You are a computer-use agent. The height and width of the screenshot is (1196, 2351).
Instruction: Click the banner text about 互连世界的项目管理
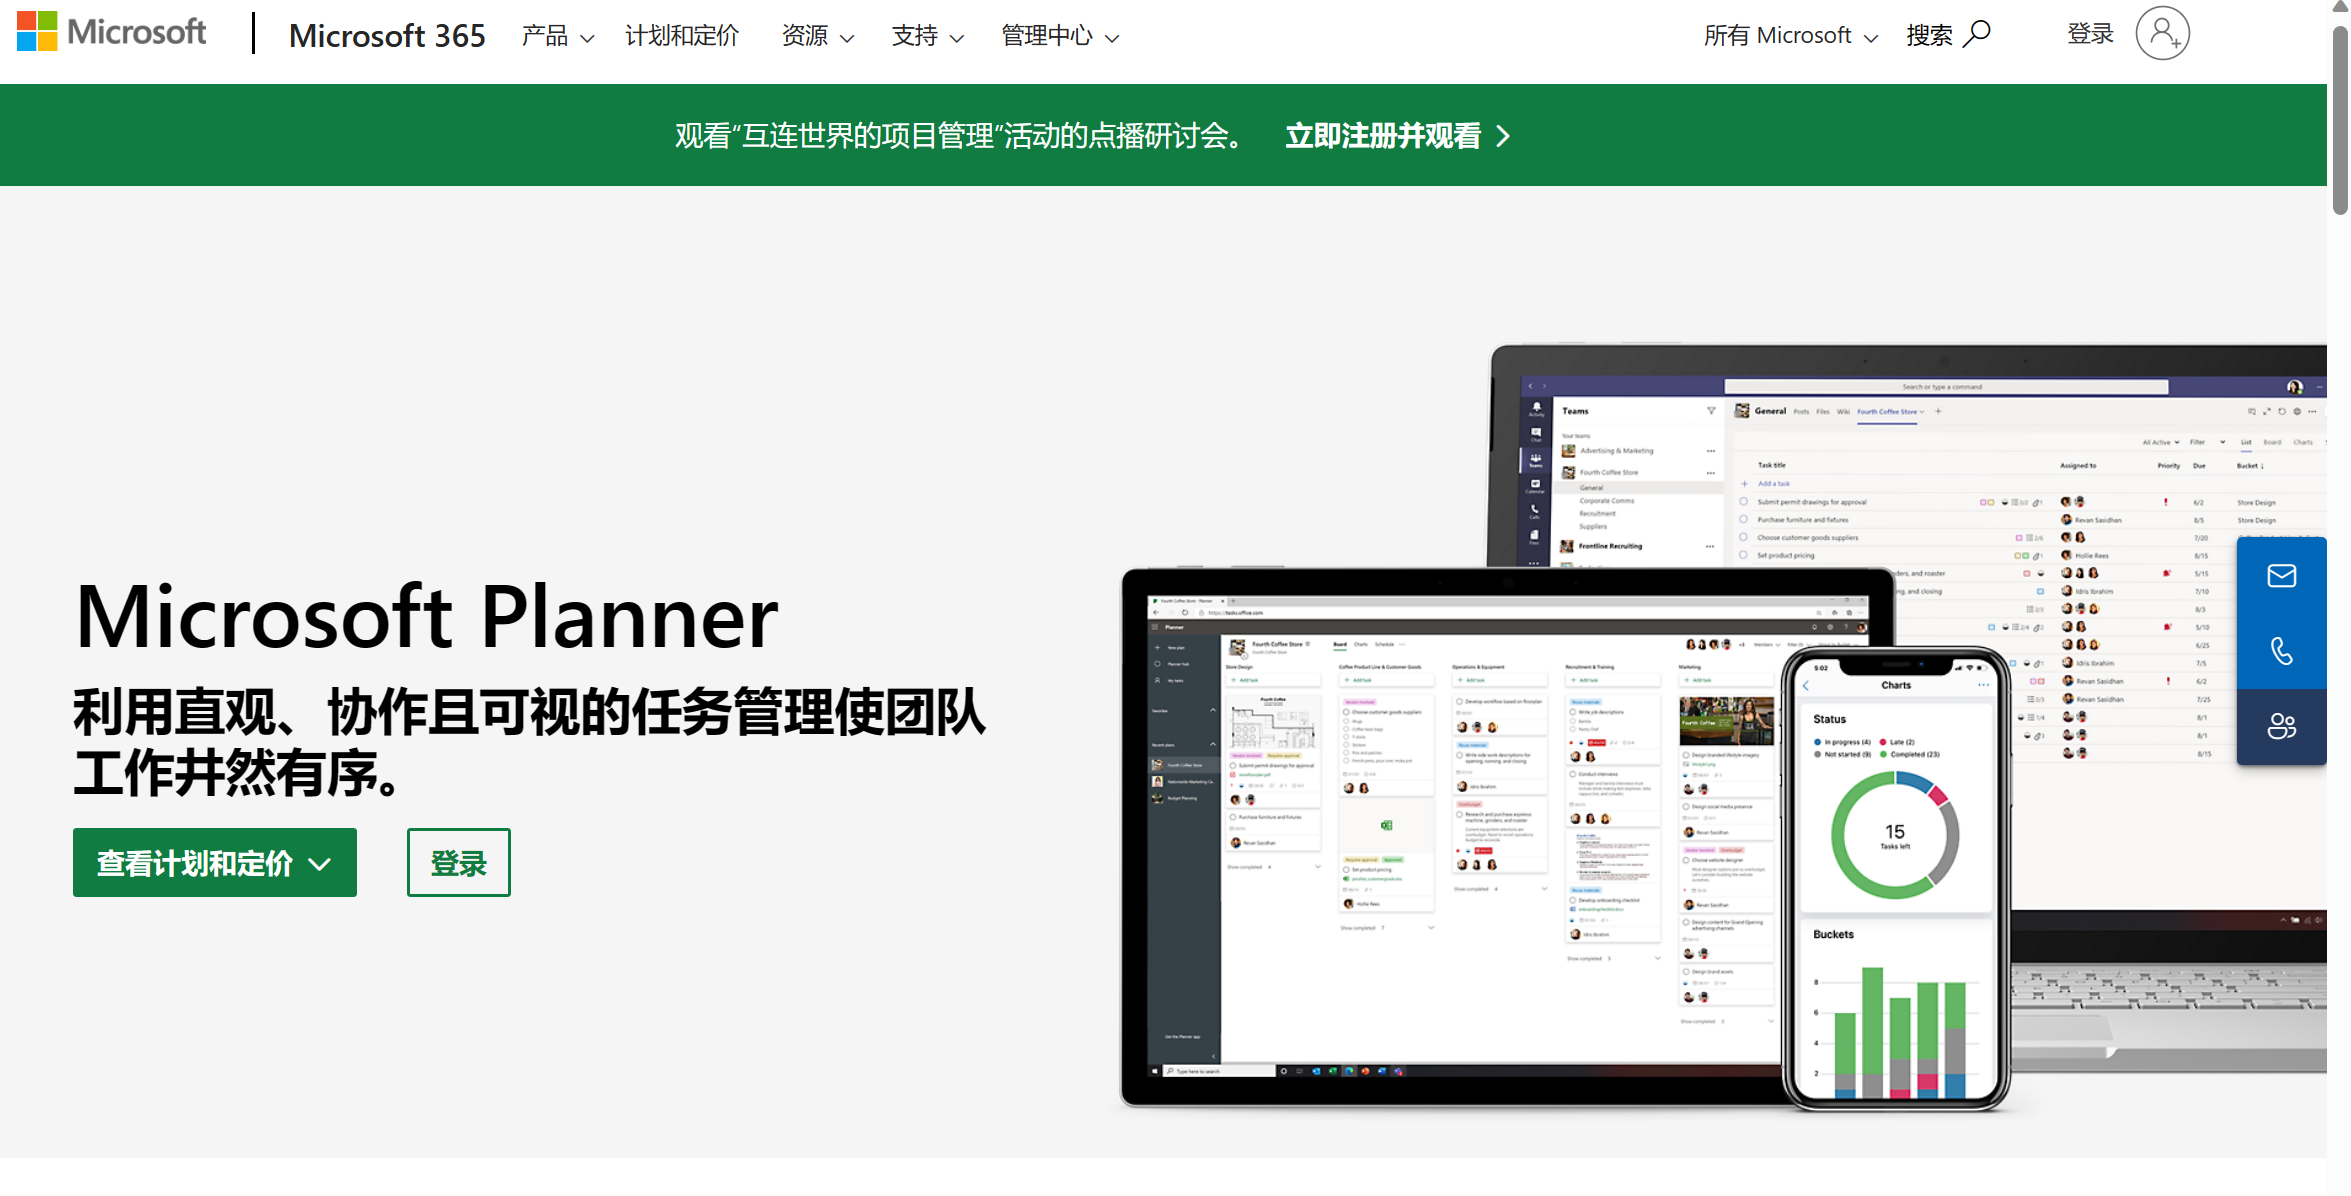click(961, 136)
